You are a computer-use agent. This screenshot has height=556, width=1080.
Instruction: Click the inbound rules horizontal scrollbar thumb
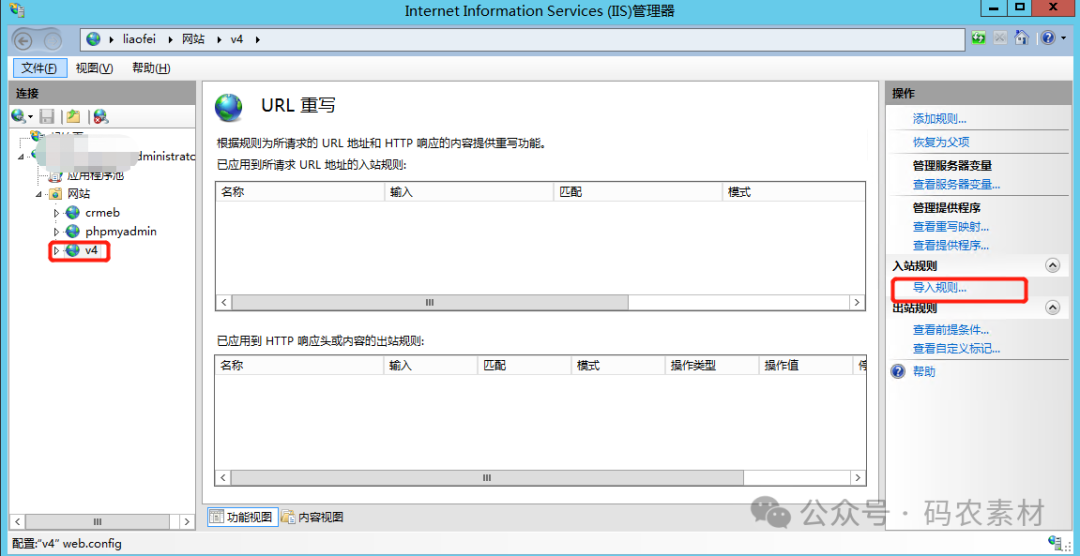click(430, 302)
